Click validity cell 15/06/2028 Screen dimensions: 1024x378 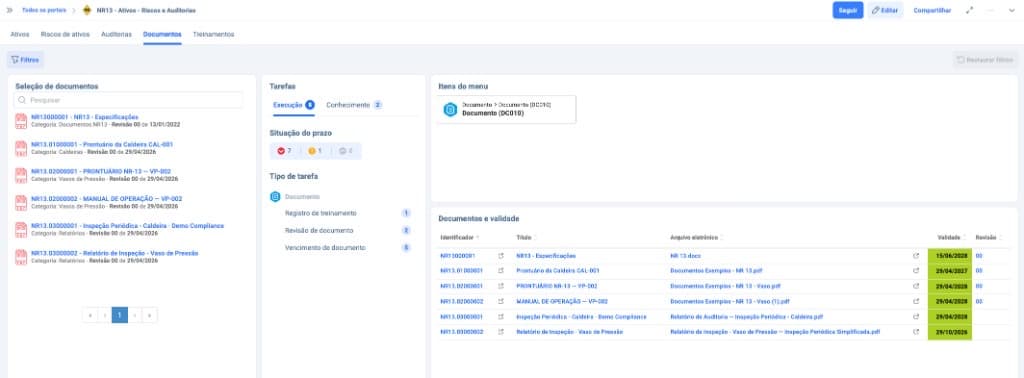pos(950,256)
